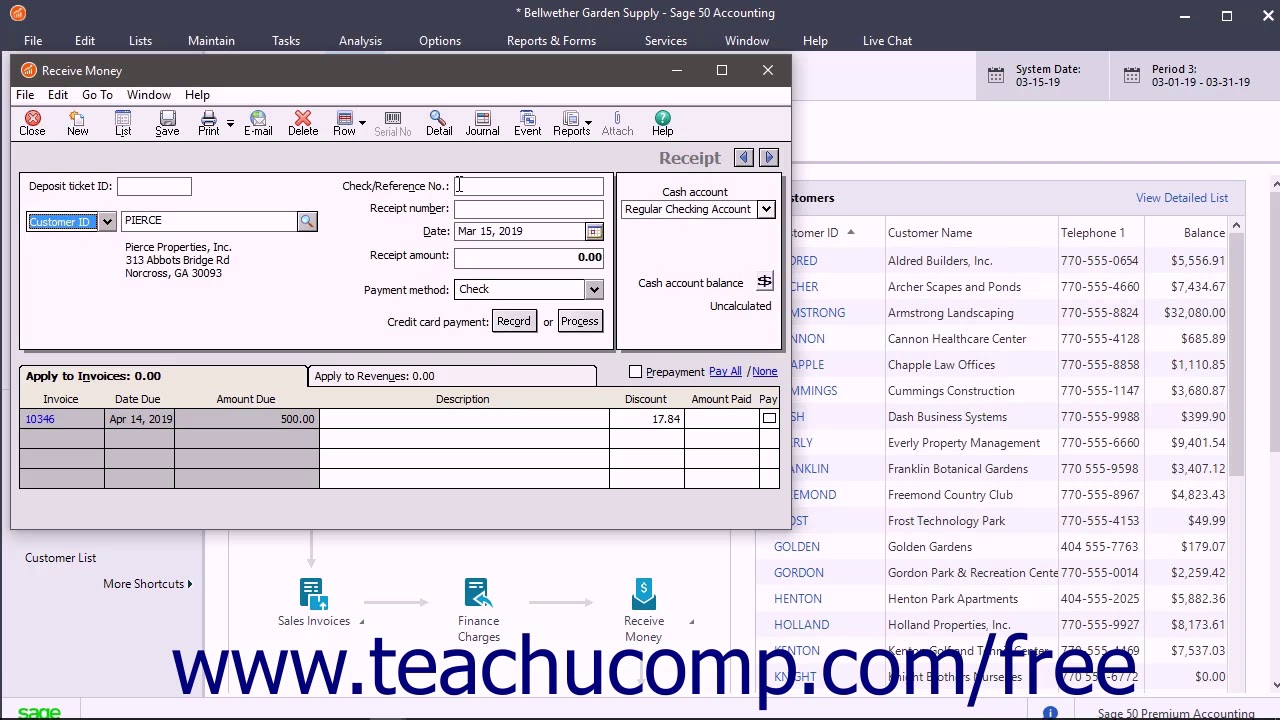Open the Maintain menu in main window
The width and height of the screenshot is (1280, 720).
[x=211, y=41]
